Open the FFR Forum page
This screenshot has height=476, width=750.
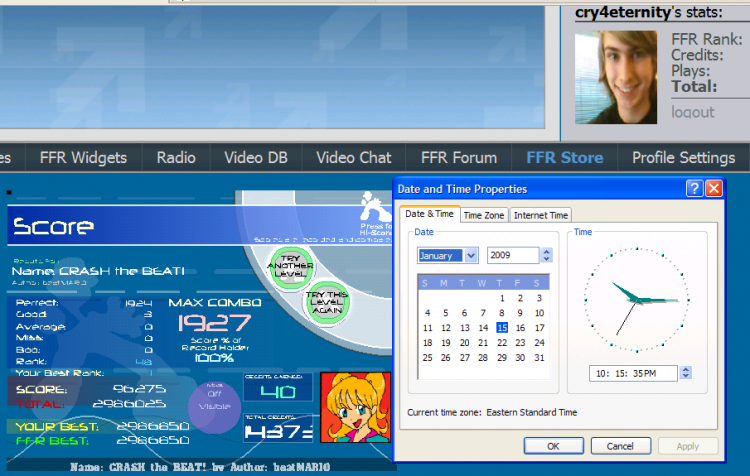click(x=459, y=157)
